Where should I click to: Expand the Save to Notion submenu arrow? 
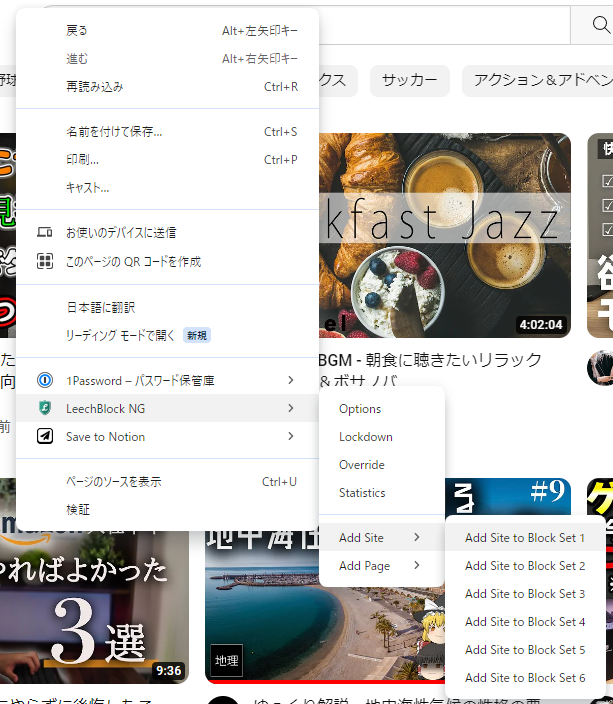pos(290,436)
